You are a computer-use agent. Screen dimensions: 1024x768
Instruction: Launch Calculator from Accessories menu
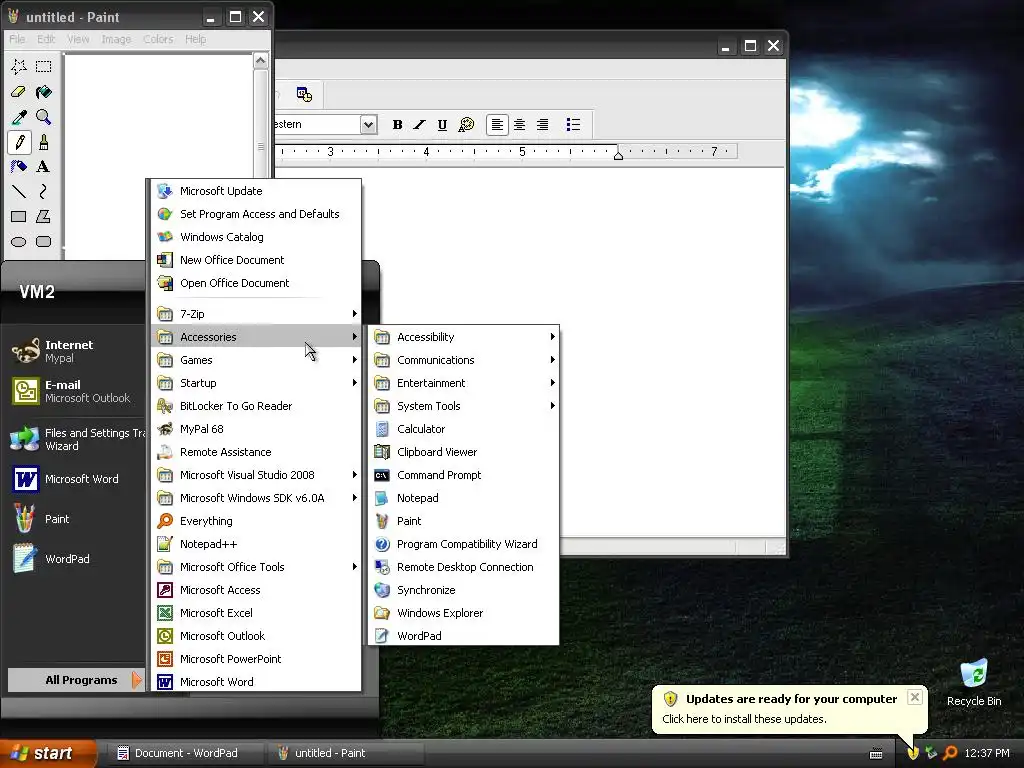[464, 429]
